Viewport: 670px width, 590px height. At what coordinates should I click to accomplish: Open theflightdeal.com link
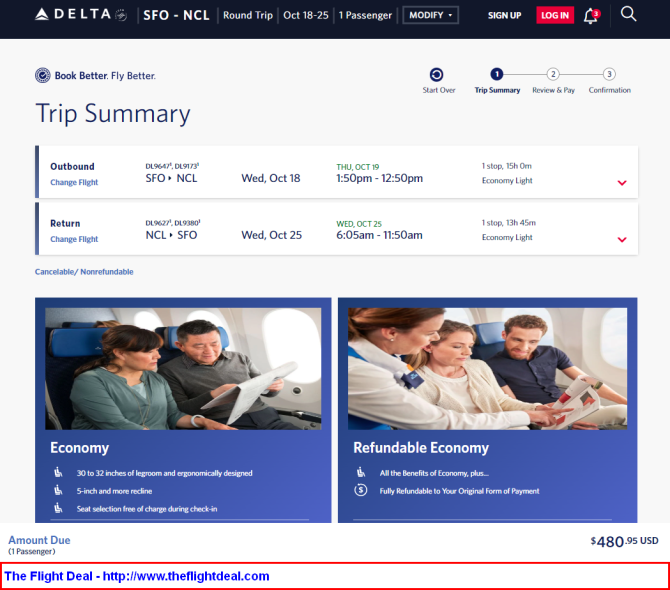click(186, 576)
